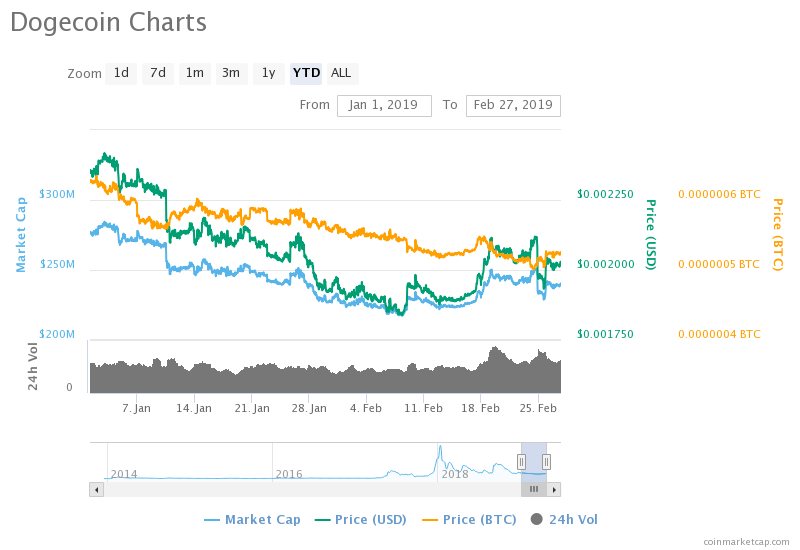The width and height of the screenshot is (800, 550).
Task: Click the 0.0000005 BTC axis label
Action: (x=719, y=264)
